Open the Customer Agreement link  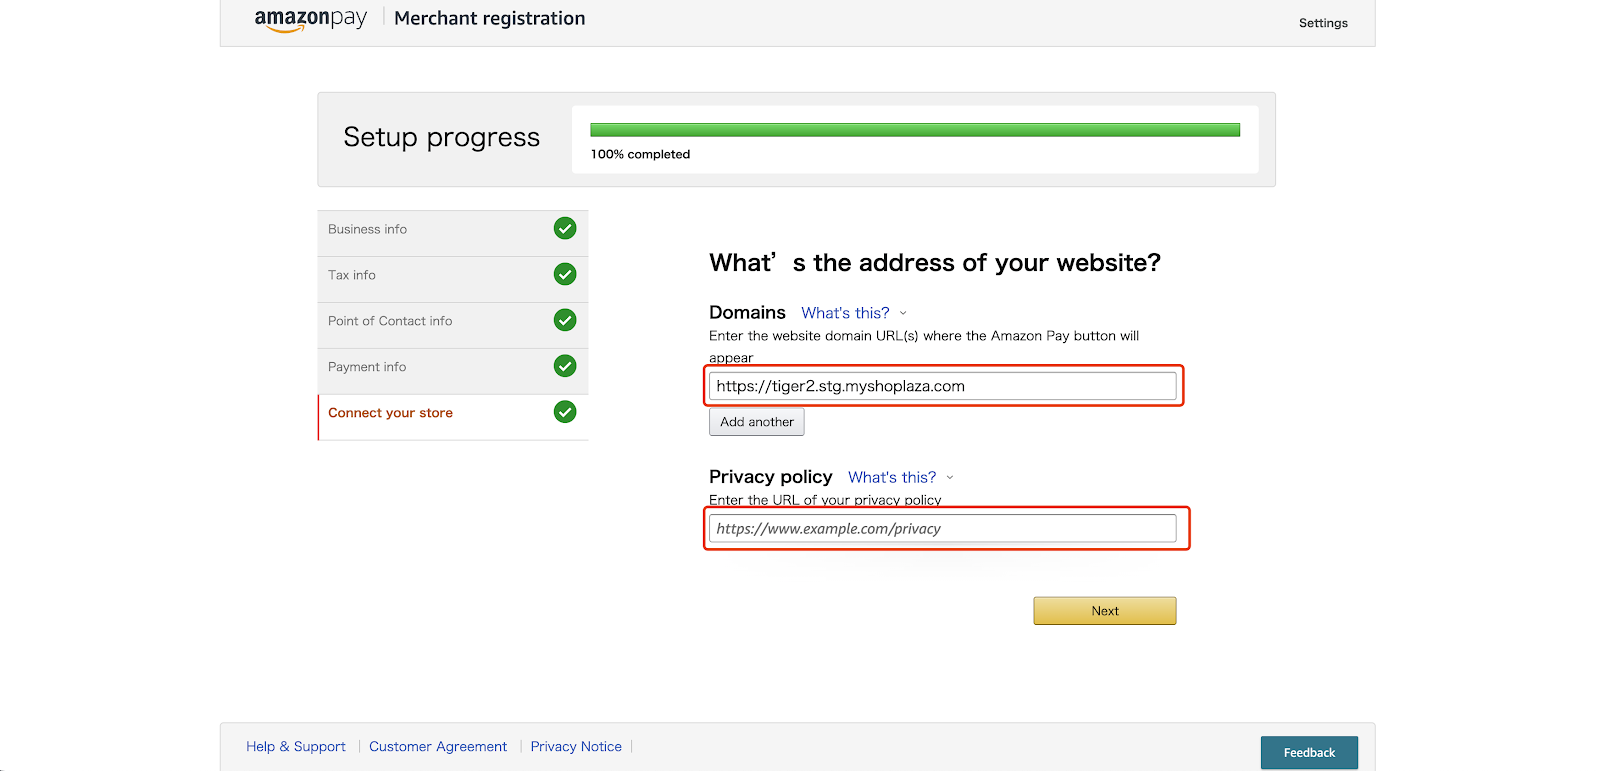click(438, 747)
